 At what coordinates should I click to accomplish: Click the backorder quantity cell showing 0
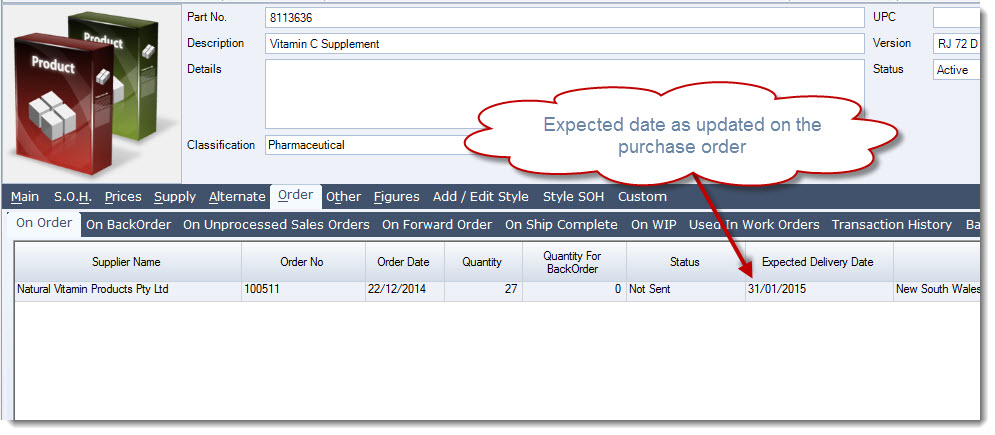574,290
